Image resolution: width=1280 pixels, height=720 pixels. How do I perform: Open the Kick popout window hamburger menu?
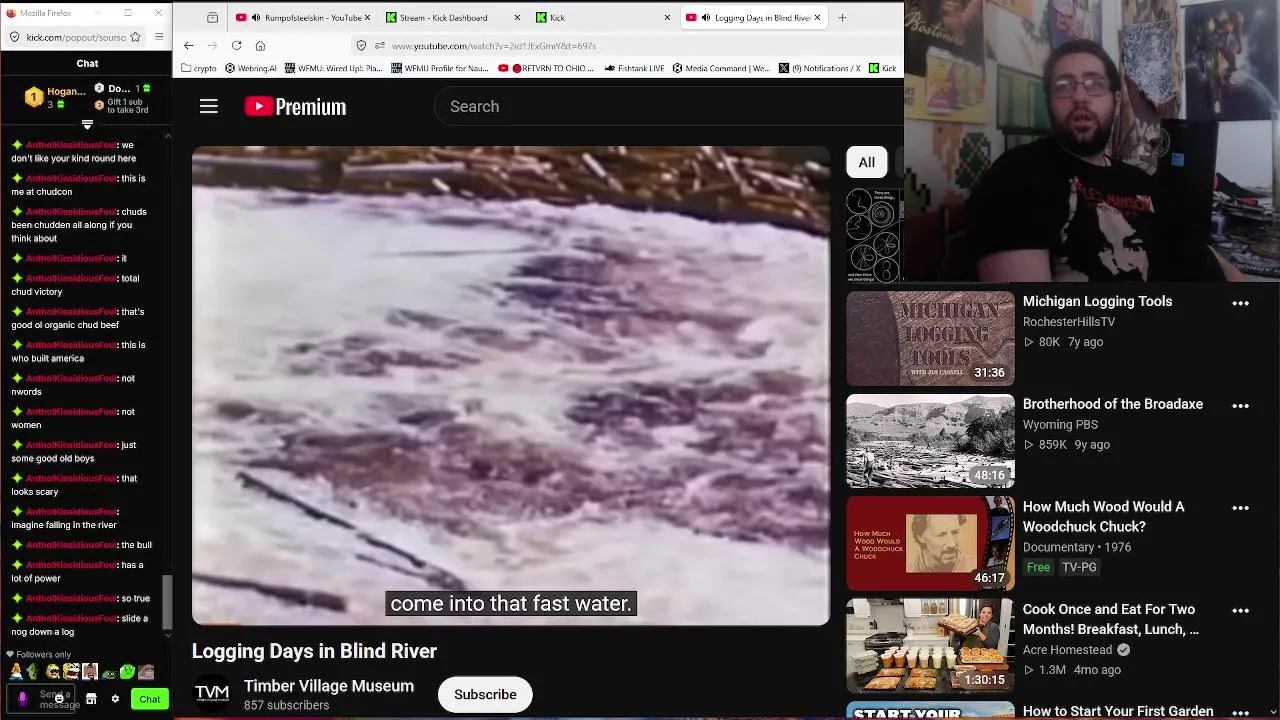click(x=160, y=37)
